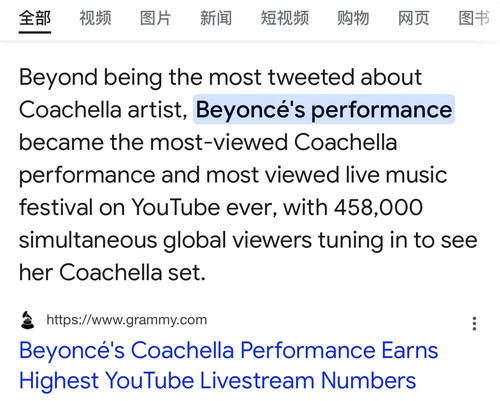Switch to the 短视频 tab

point(285,18)
